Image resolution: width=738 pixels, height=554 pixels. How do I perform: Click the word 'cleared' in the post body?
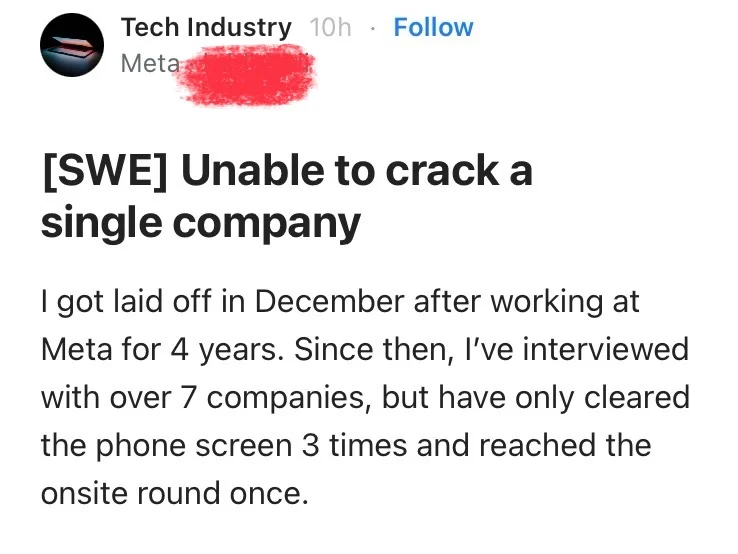point(637,398)
